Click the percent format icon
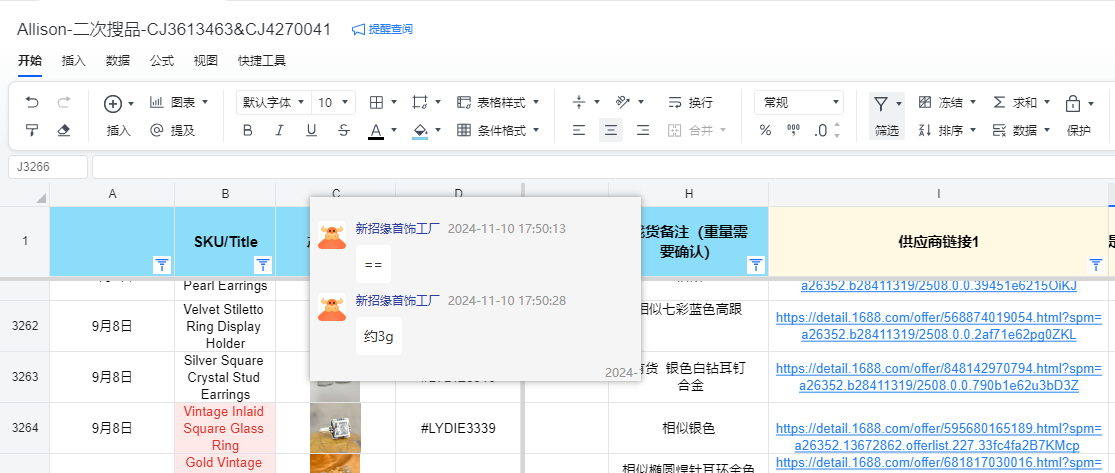The width and height of the screenshot is (1115, 473). (x=765, y=130)
